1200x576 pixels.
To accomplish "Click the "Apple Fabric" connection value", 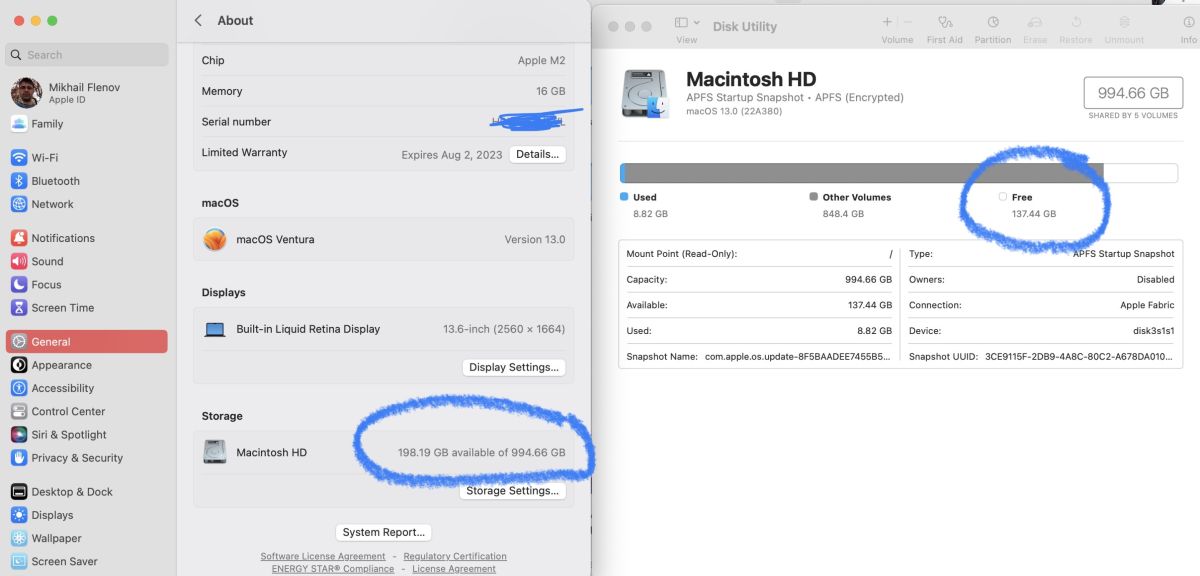I will (1147, 305).
